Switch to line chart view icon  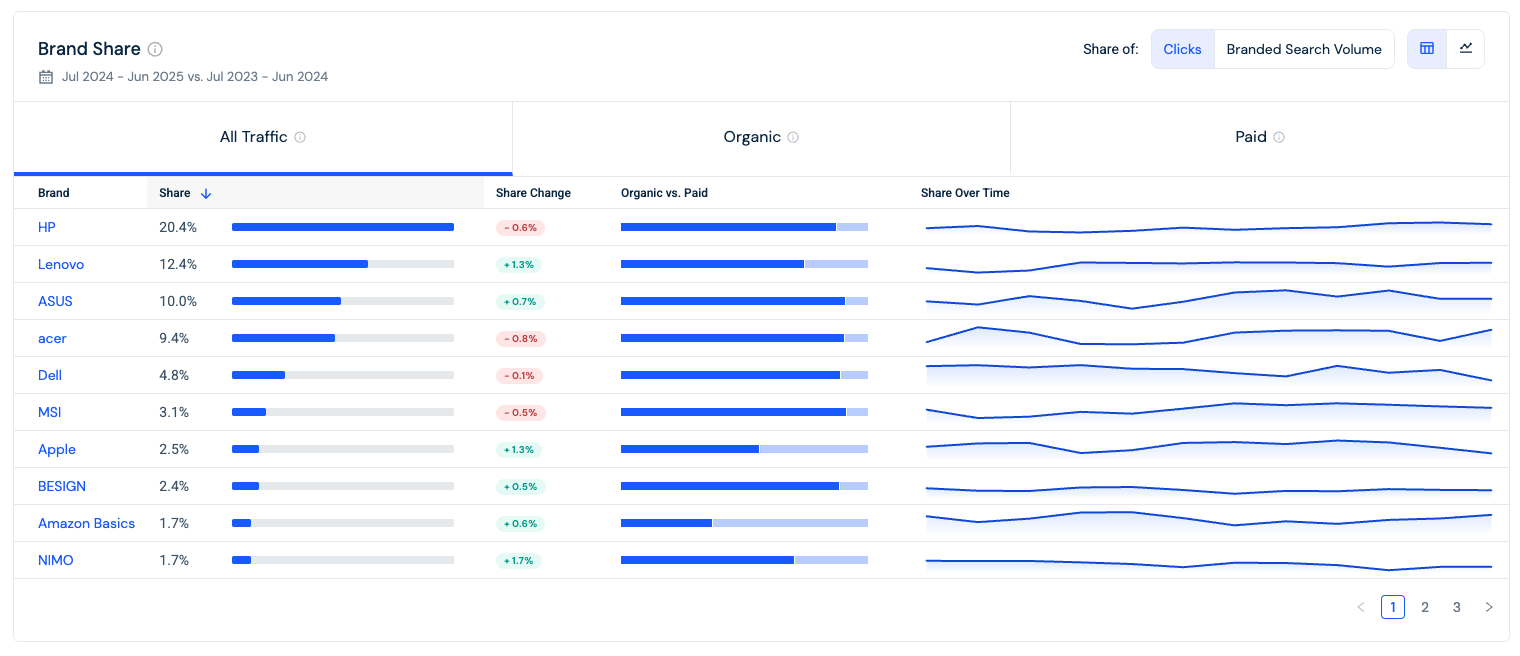pyautogui.click(x=1466, y=49)
